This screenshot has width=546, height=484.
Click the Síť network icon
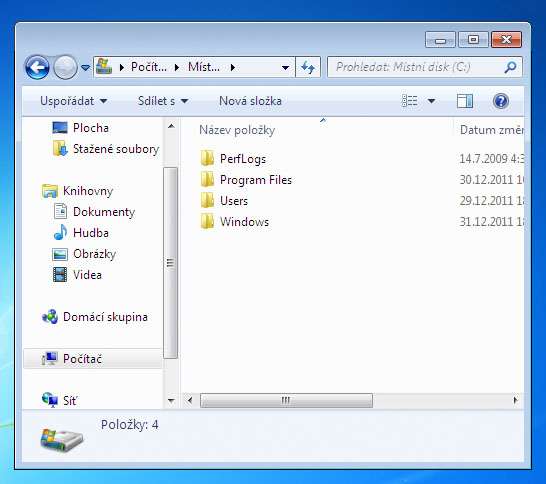[x=50, y=400]
